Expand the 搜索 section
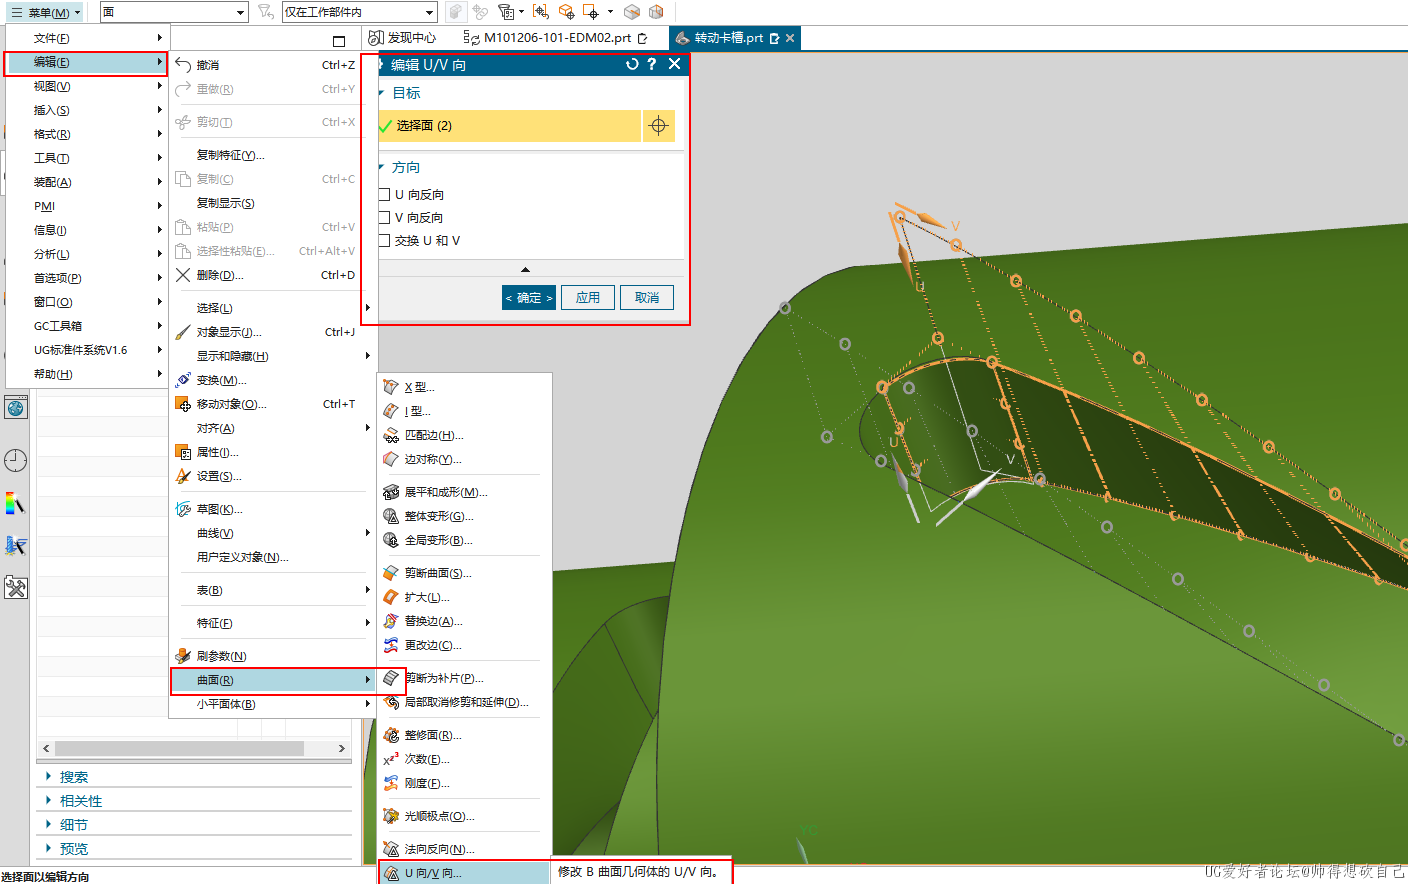This screenshot has width=1408, height=884. 48,776
